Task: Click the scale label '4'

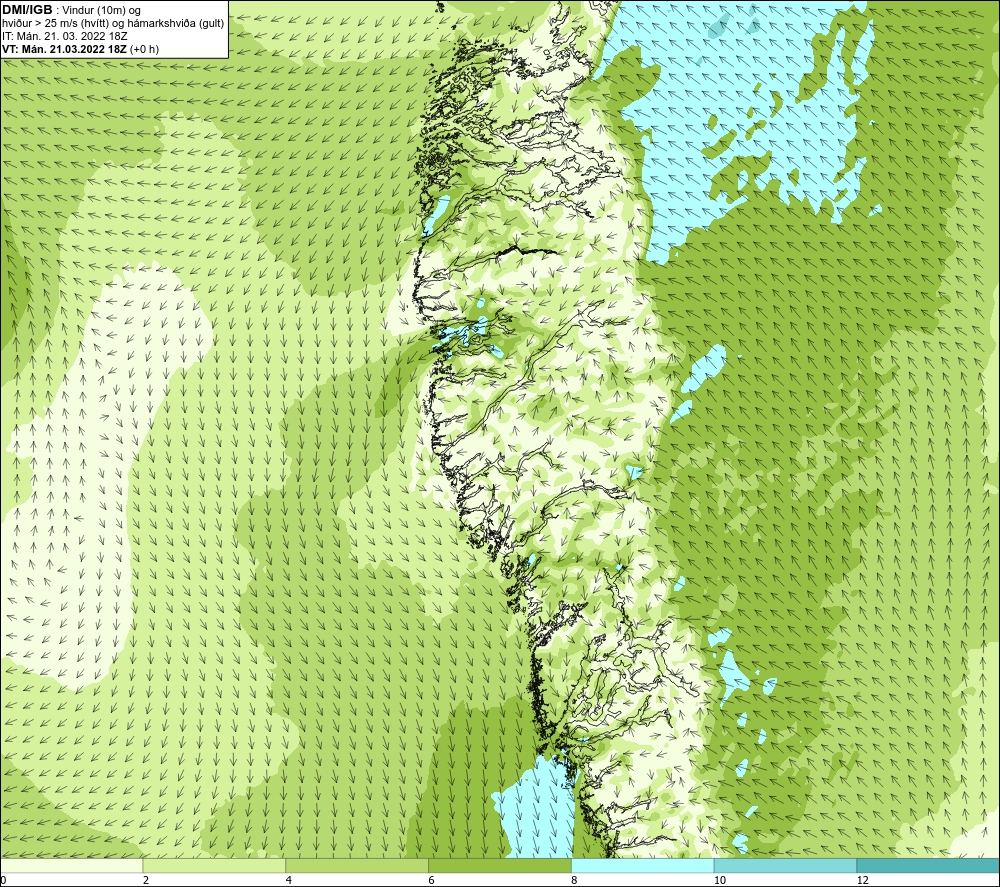Action: tap(289, 881)
